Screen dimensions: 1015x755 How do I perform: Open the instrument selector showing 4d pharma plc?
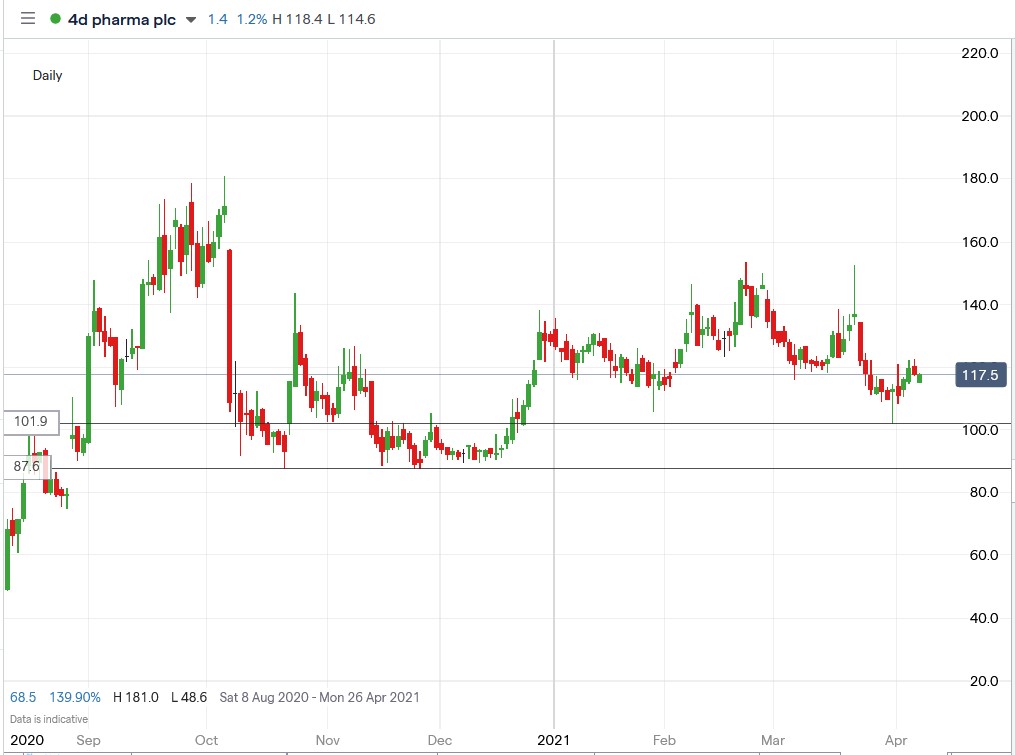[120, 18]
